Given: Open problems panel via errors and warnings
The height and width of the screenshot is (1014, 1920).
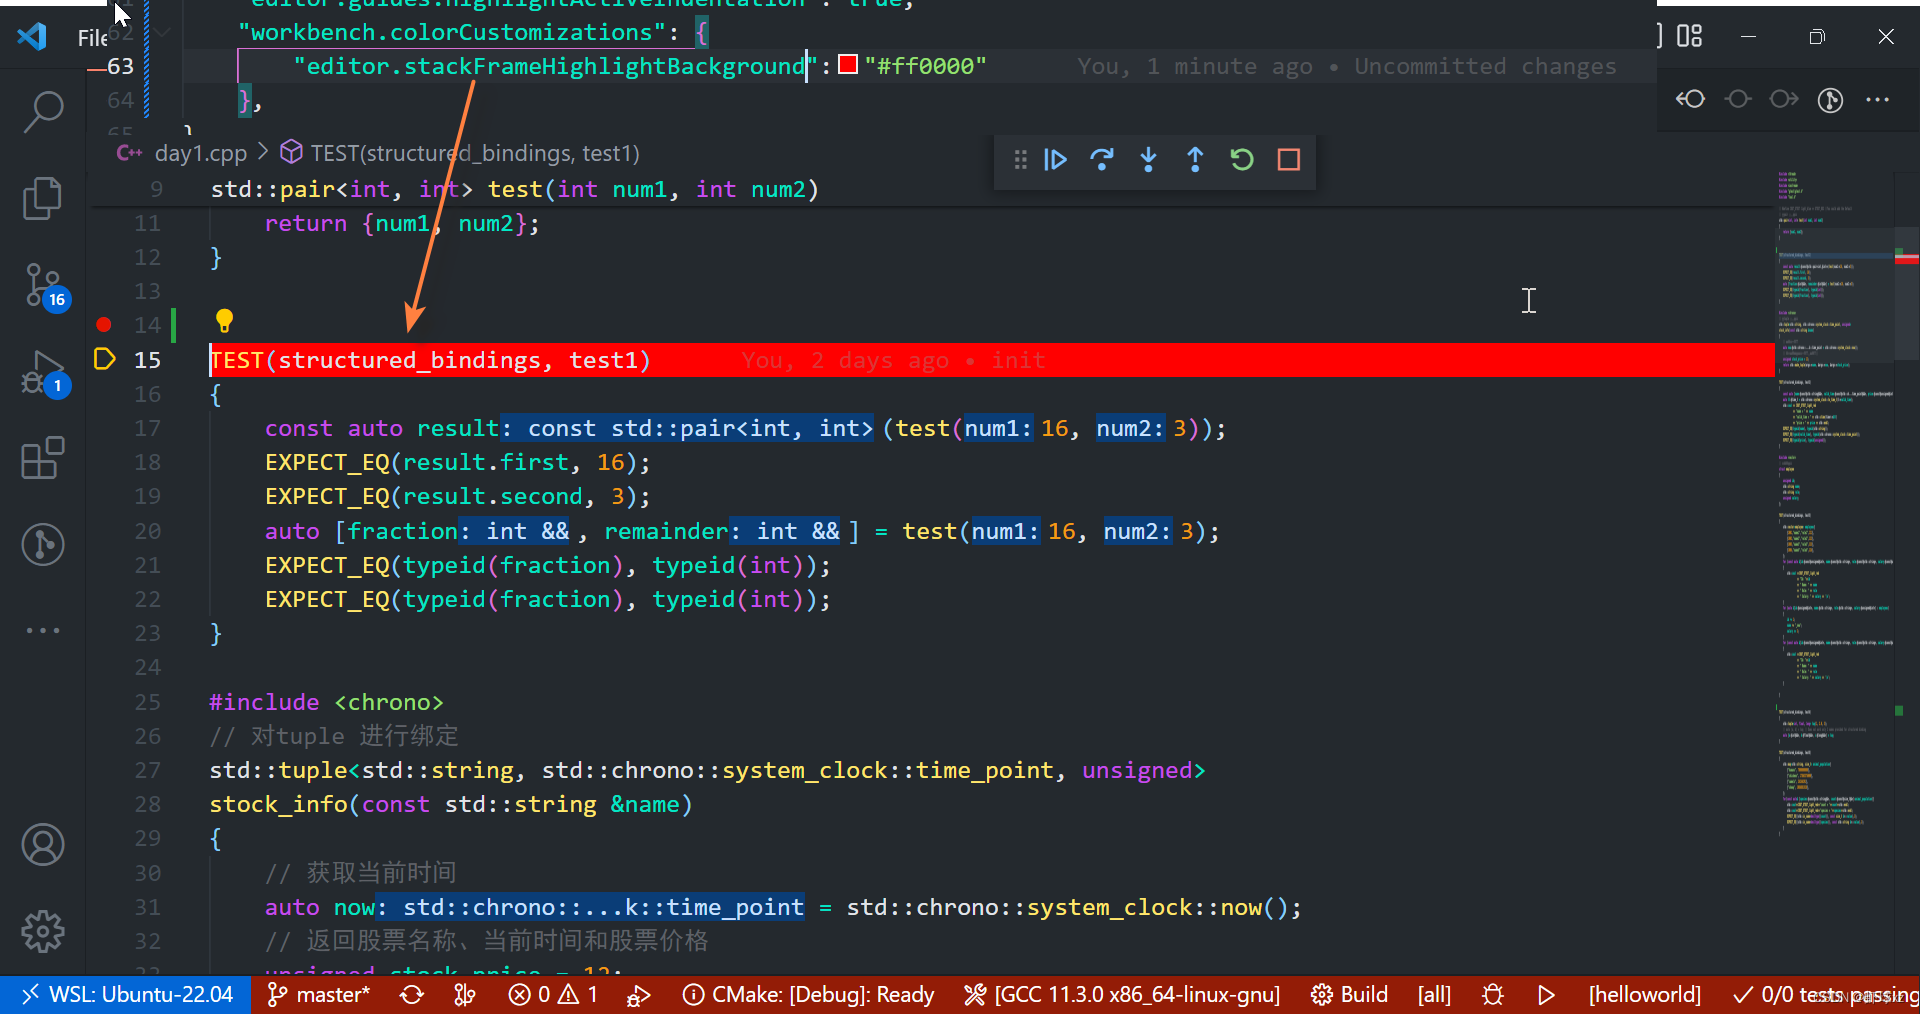Looking at the screenshot, I should 553,995.
